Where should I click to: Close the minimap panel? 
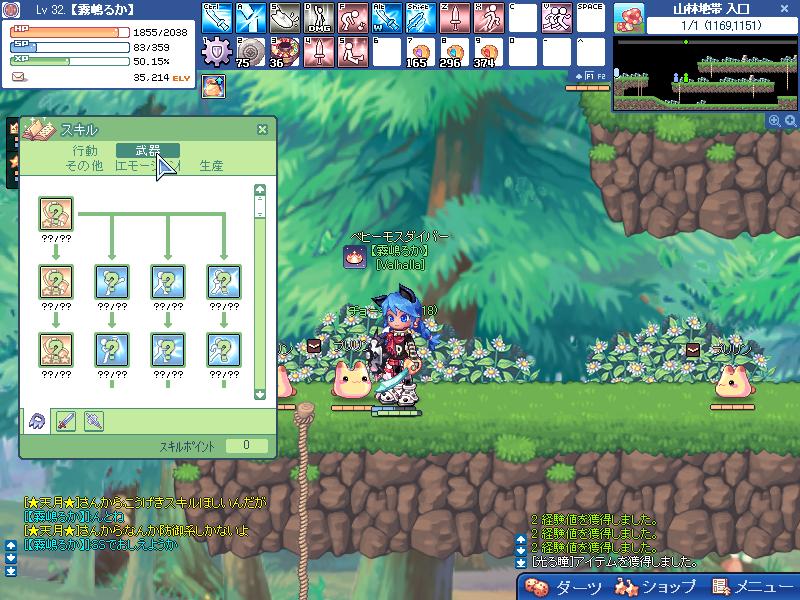[785, 9]
